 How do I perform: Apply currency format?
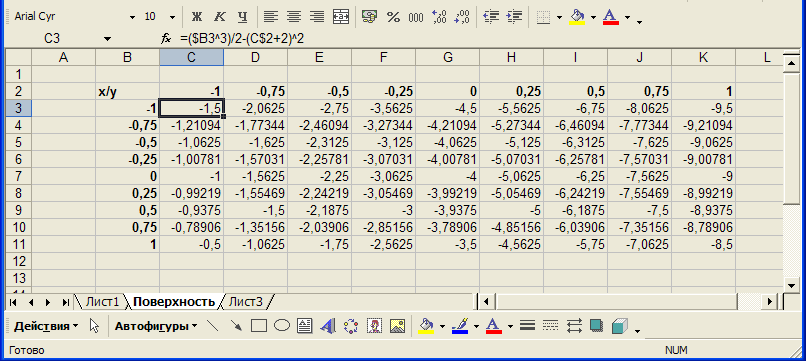pos(369,17)
